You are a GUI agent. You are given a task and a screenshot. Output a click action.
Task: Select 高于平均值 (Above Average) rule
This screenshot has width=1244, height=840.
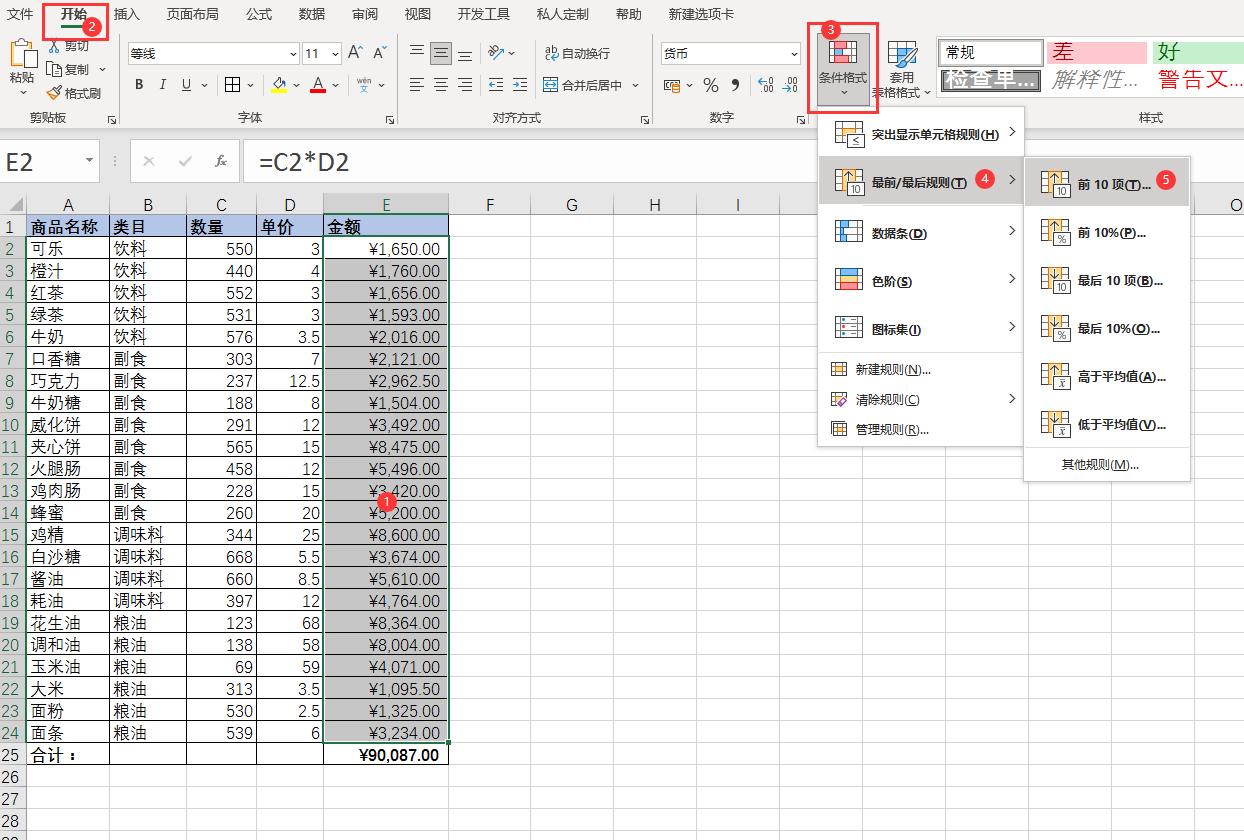pyautogui.click(x=1107, y=376)
